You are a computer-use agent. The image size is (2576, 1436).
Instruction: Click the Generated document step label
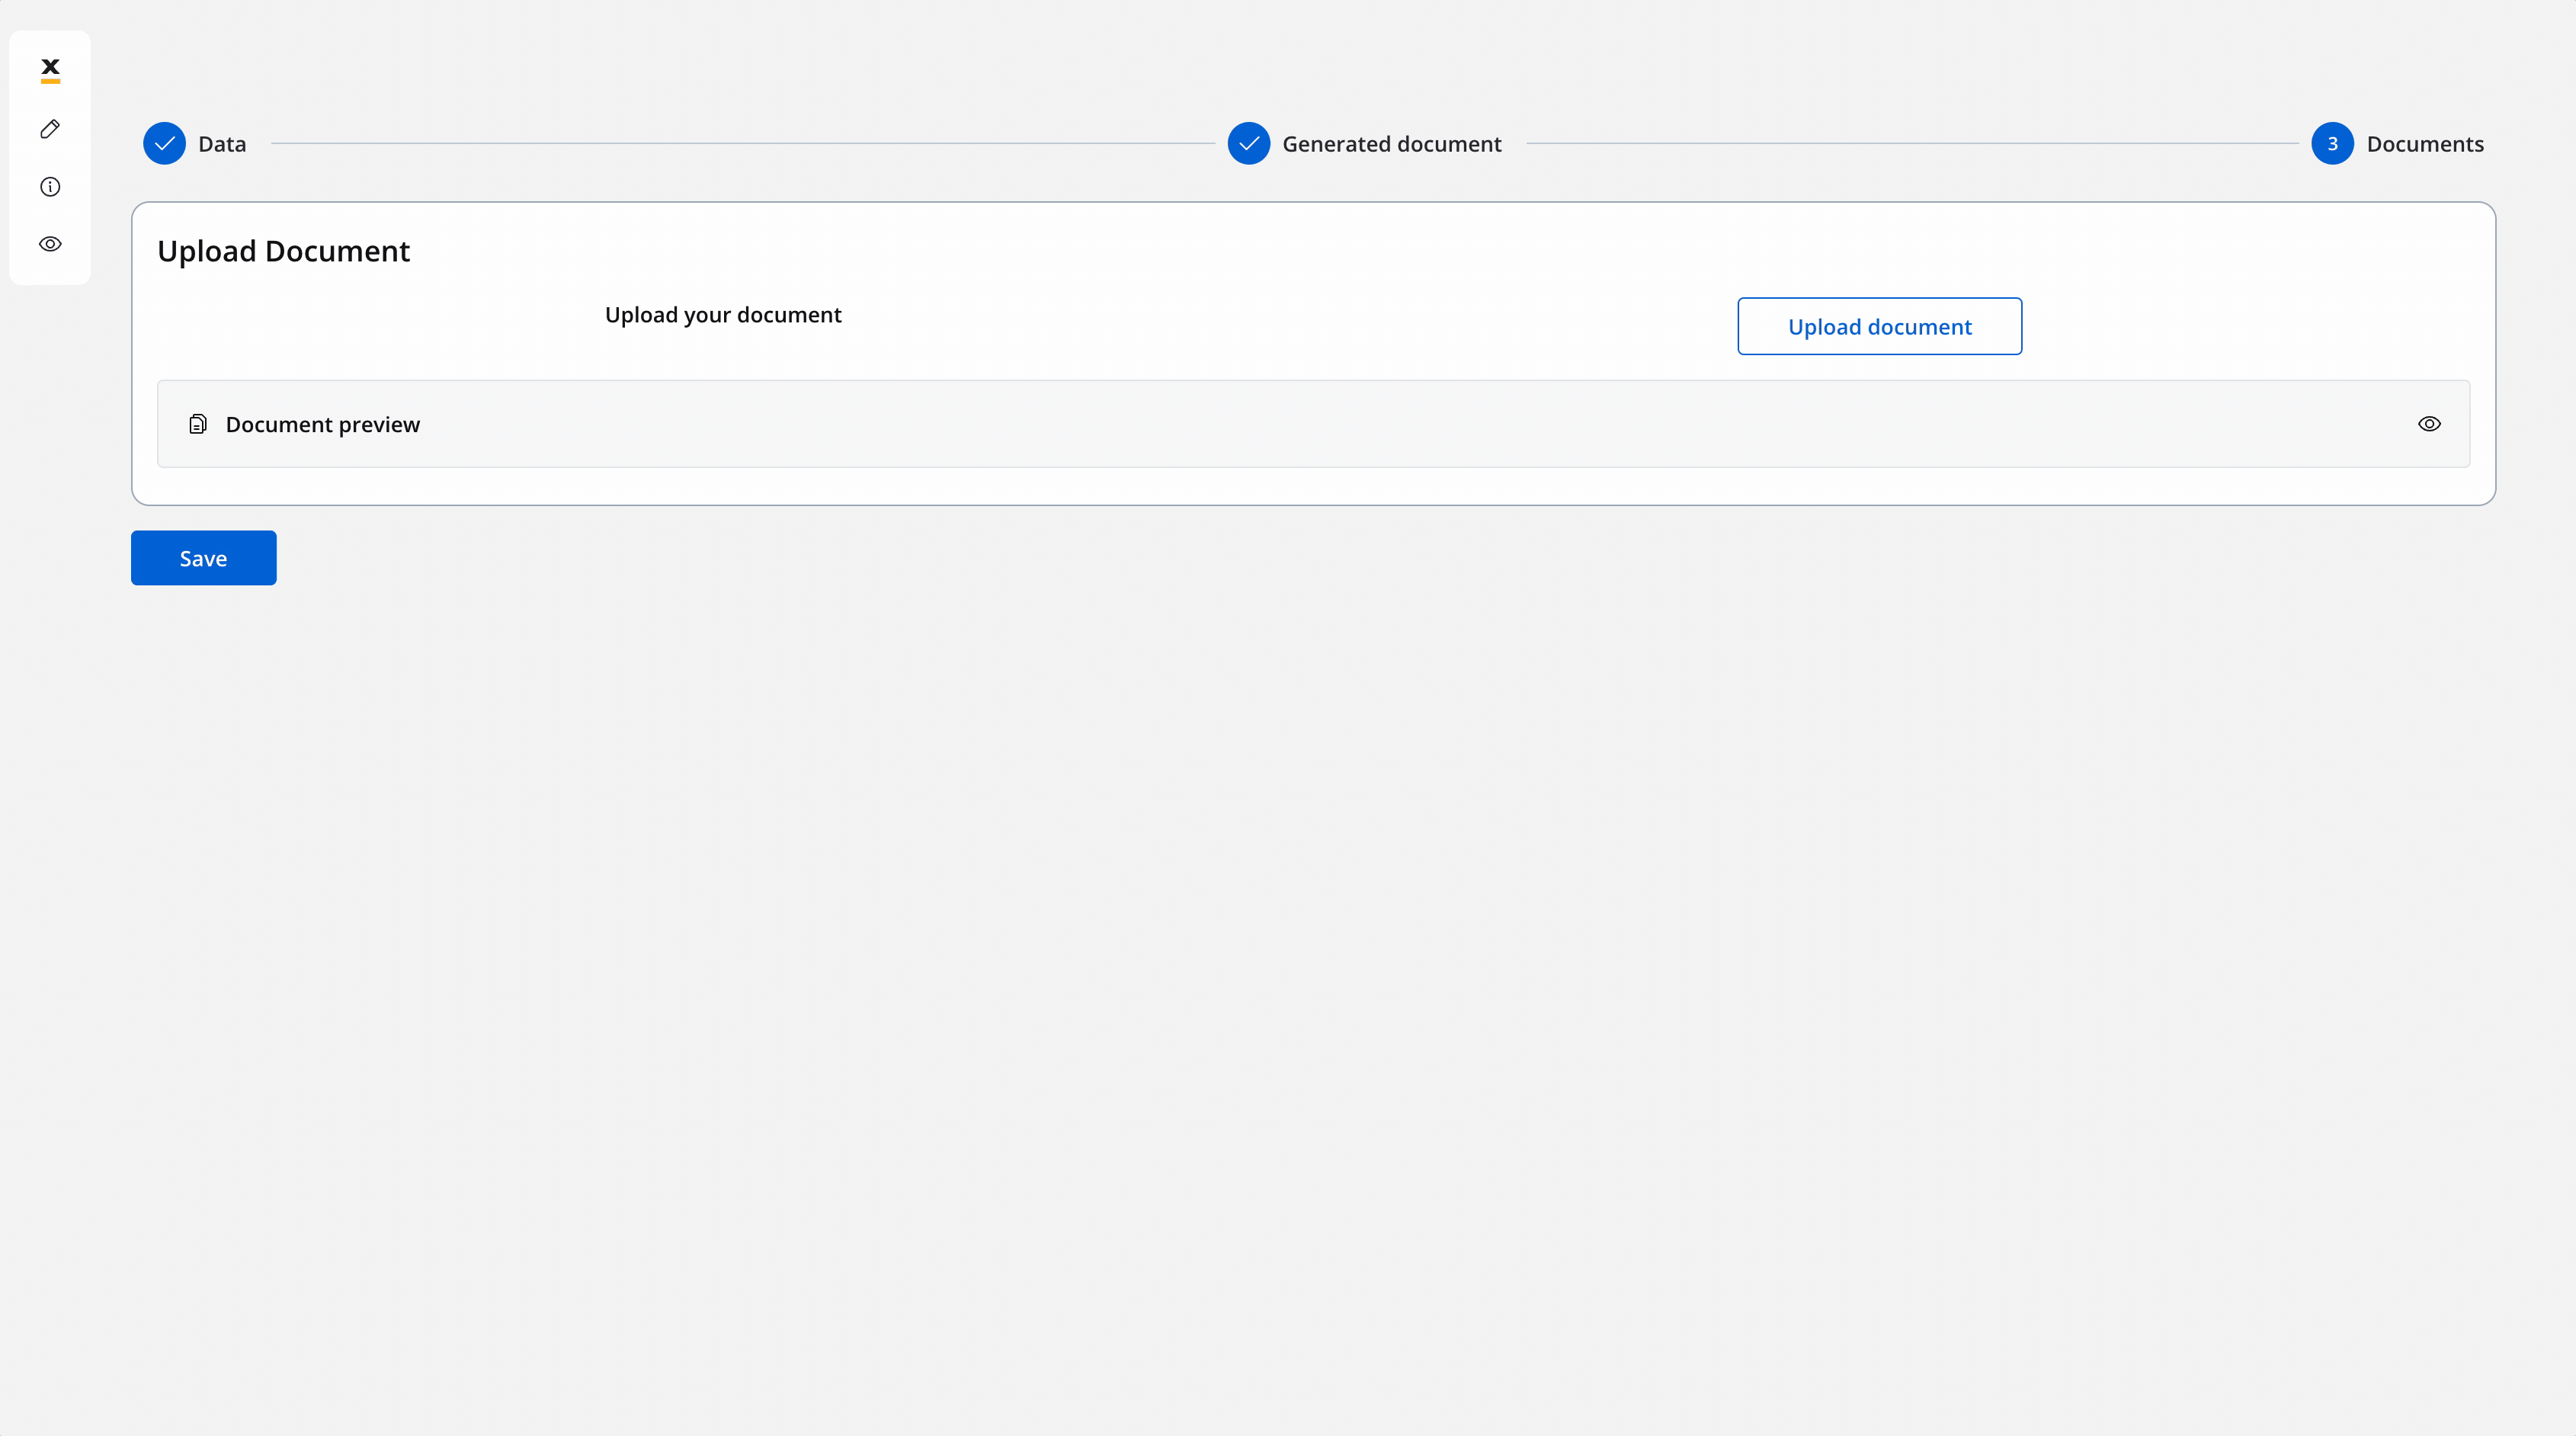(1391, 144)
